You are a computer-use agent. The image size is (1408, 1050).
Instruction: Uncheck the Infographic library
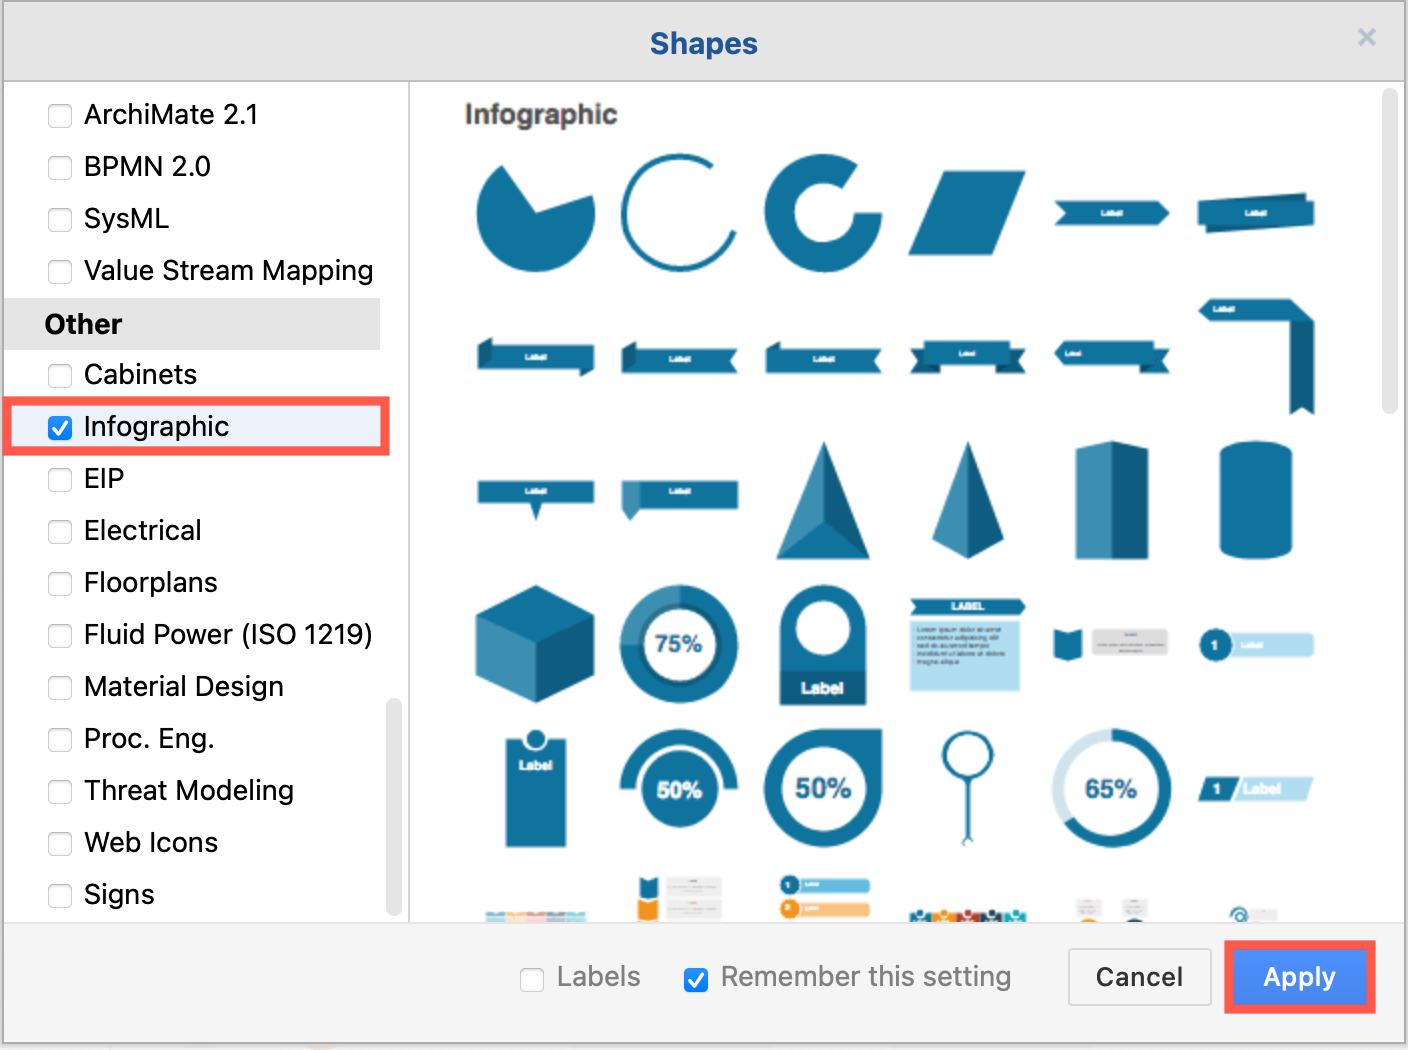click(x=60, y=427)
